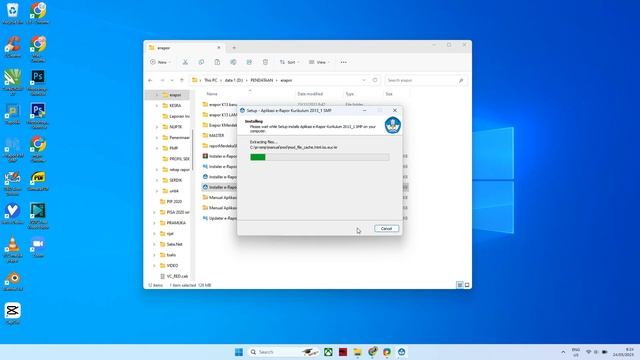This screenshot has width=640, height=360.
Task: Click the Cut icon in Explorer toolbar
Action: (x=185, y=62)
